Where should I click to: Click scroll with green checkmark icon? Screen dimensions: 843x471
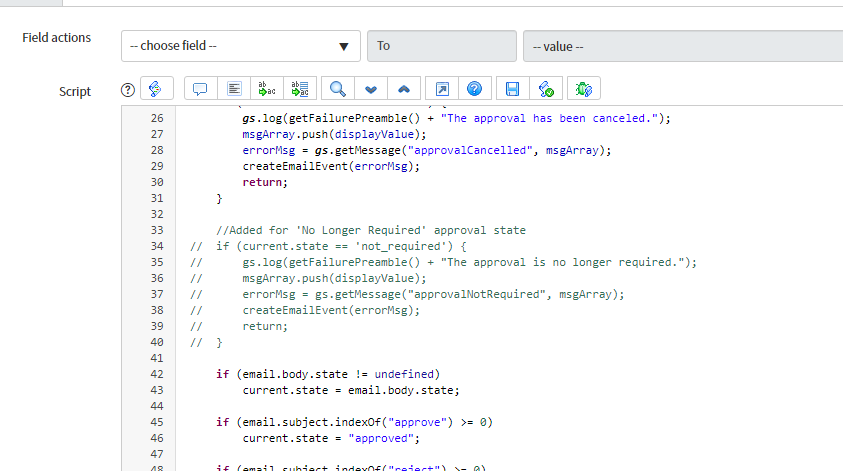click(x=546, y=89)
